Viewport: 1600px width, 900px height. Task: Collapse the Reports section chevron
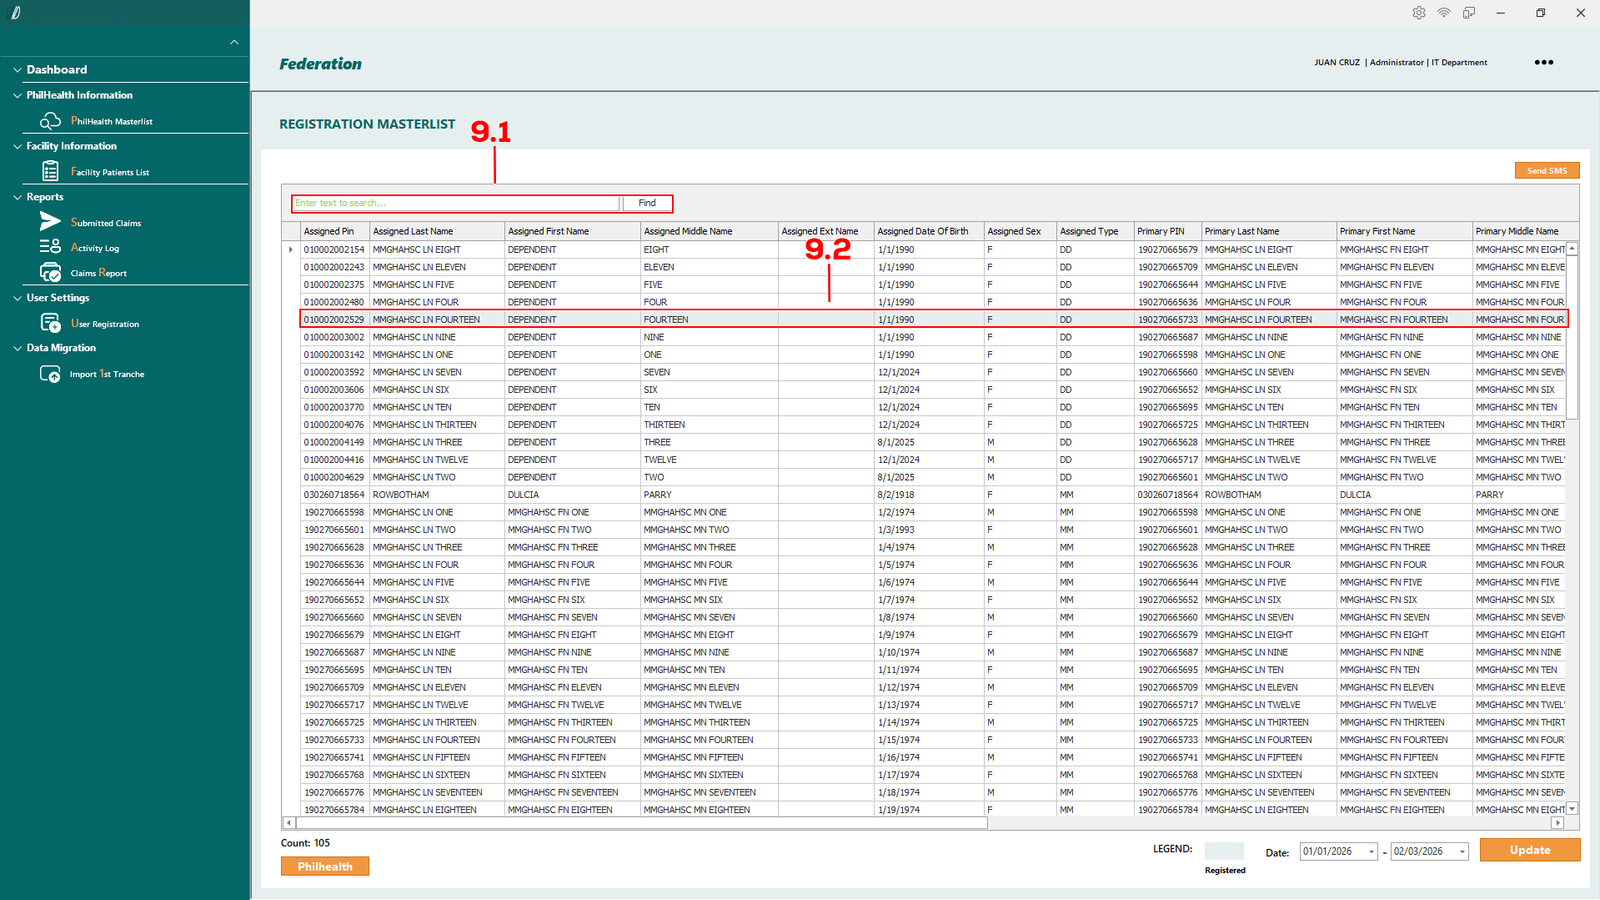click(17, 197)
